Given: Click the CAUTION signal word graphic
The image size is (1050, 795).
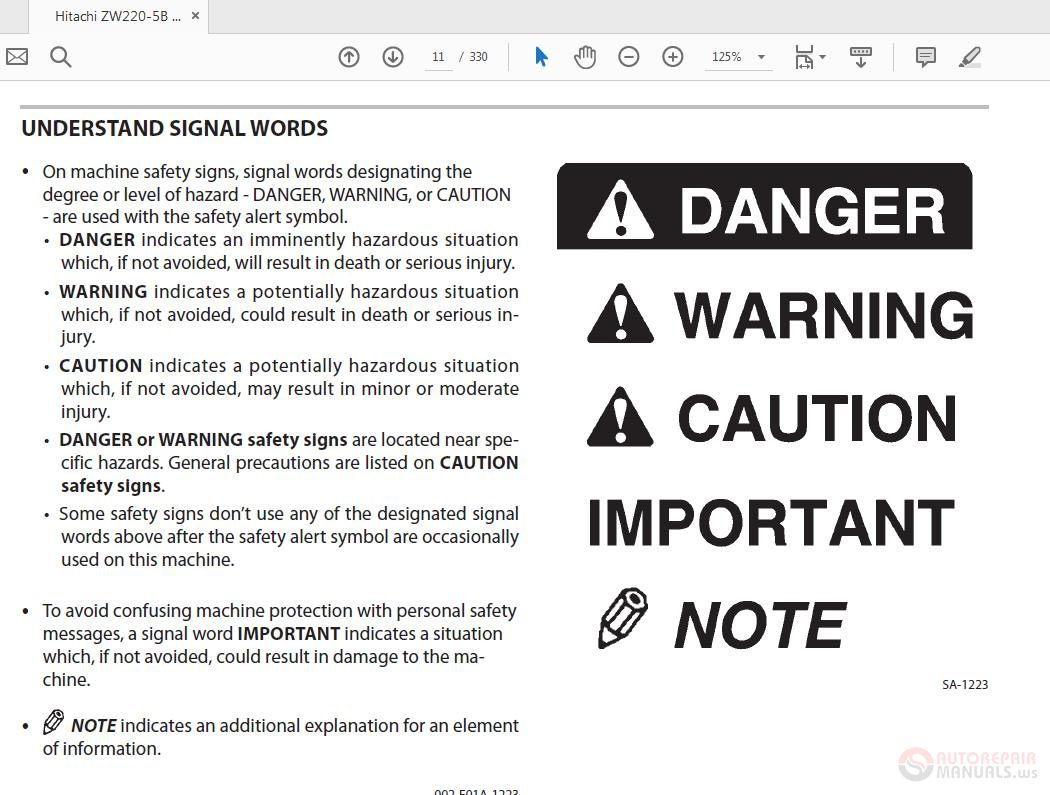Looking at the screenshot, I should (x=771, y=417).
